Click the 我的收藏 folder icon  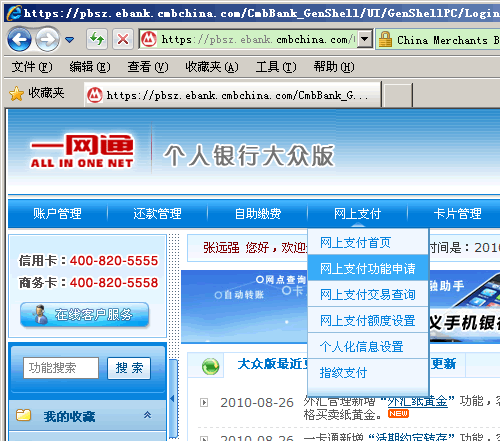(23, 416)
